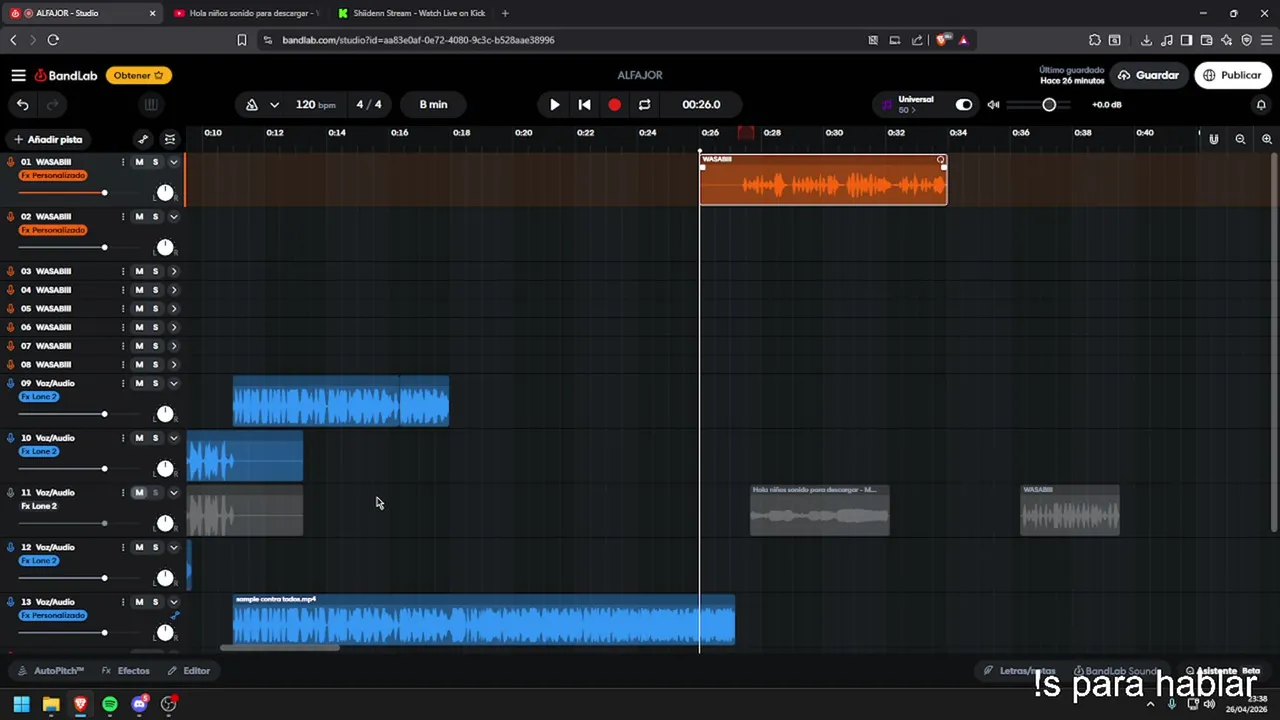
Task: Zoom in the timeline
Action: pyautogui.click(x=1267, y=139)
